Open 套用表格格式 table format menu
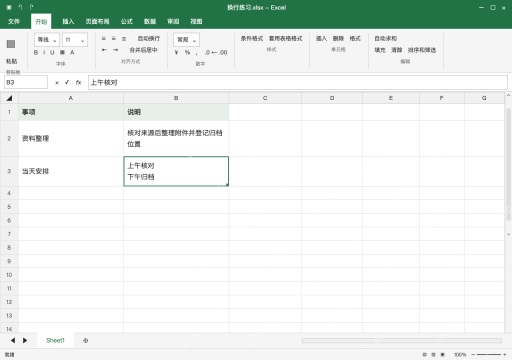512x360 pixels. [x=286, y=39]
